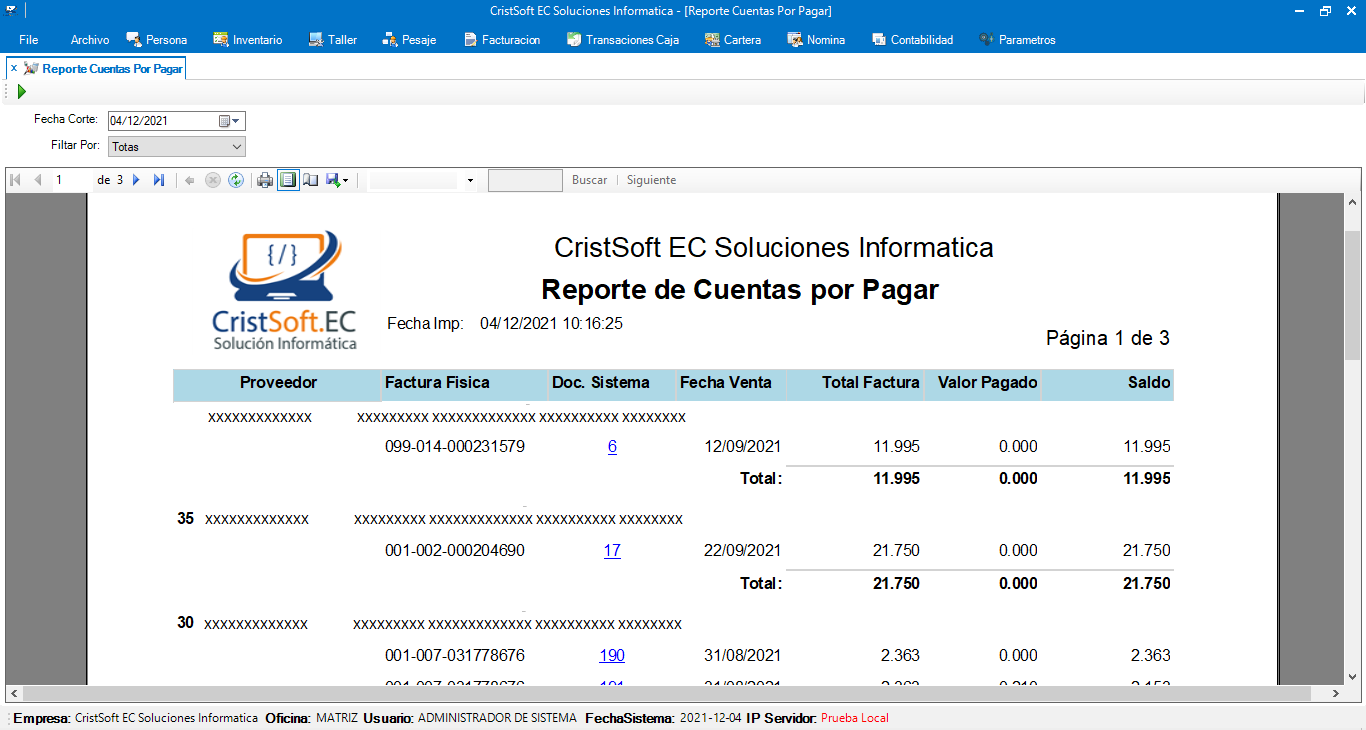1366x730 pixels.
Task: Click Proveedor column header
Action: (278, 383)
